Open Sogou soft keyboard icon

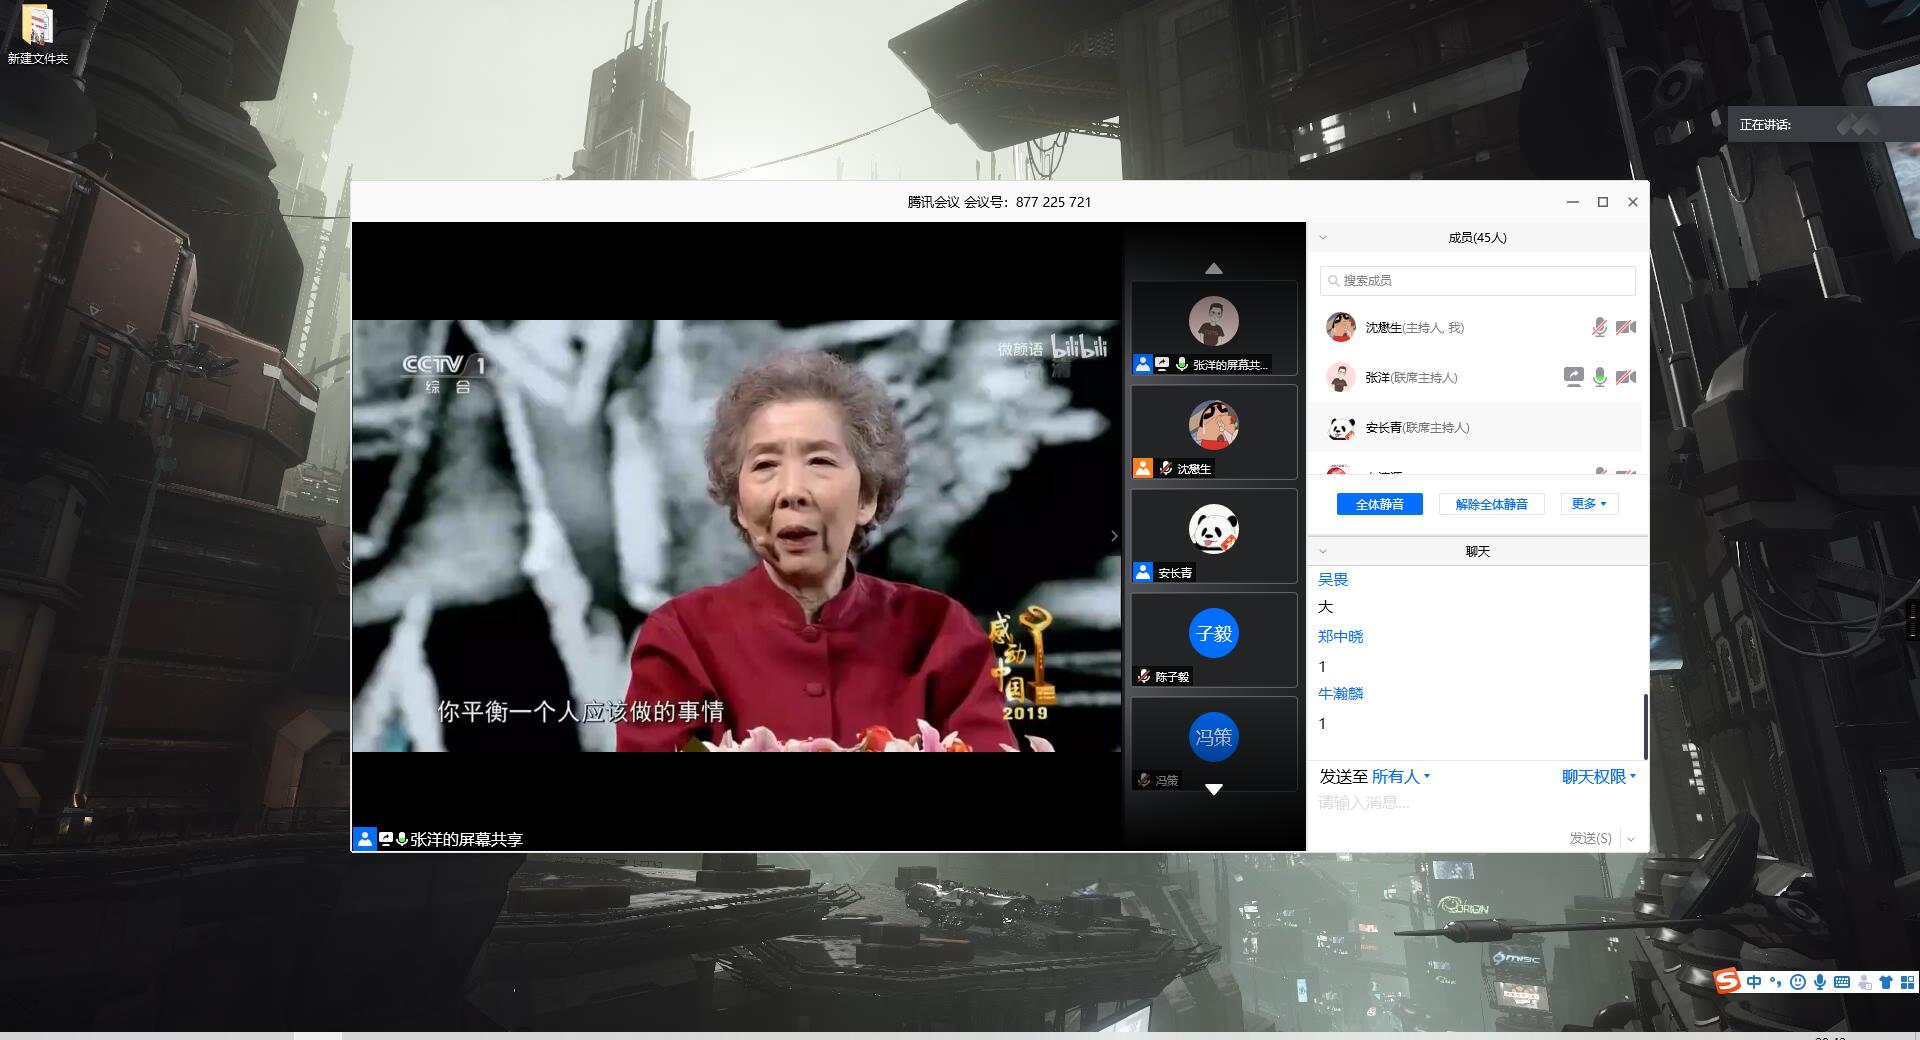[x=1842, y=982]
